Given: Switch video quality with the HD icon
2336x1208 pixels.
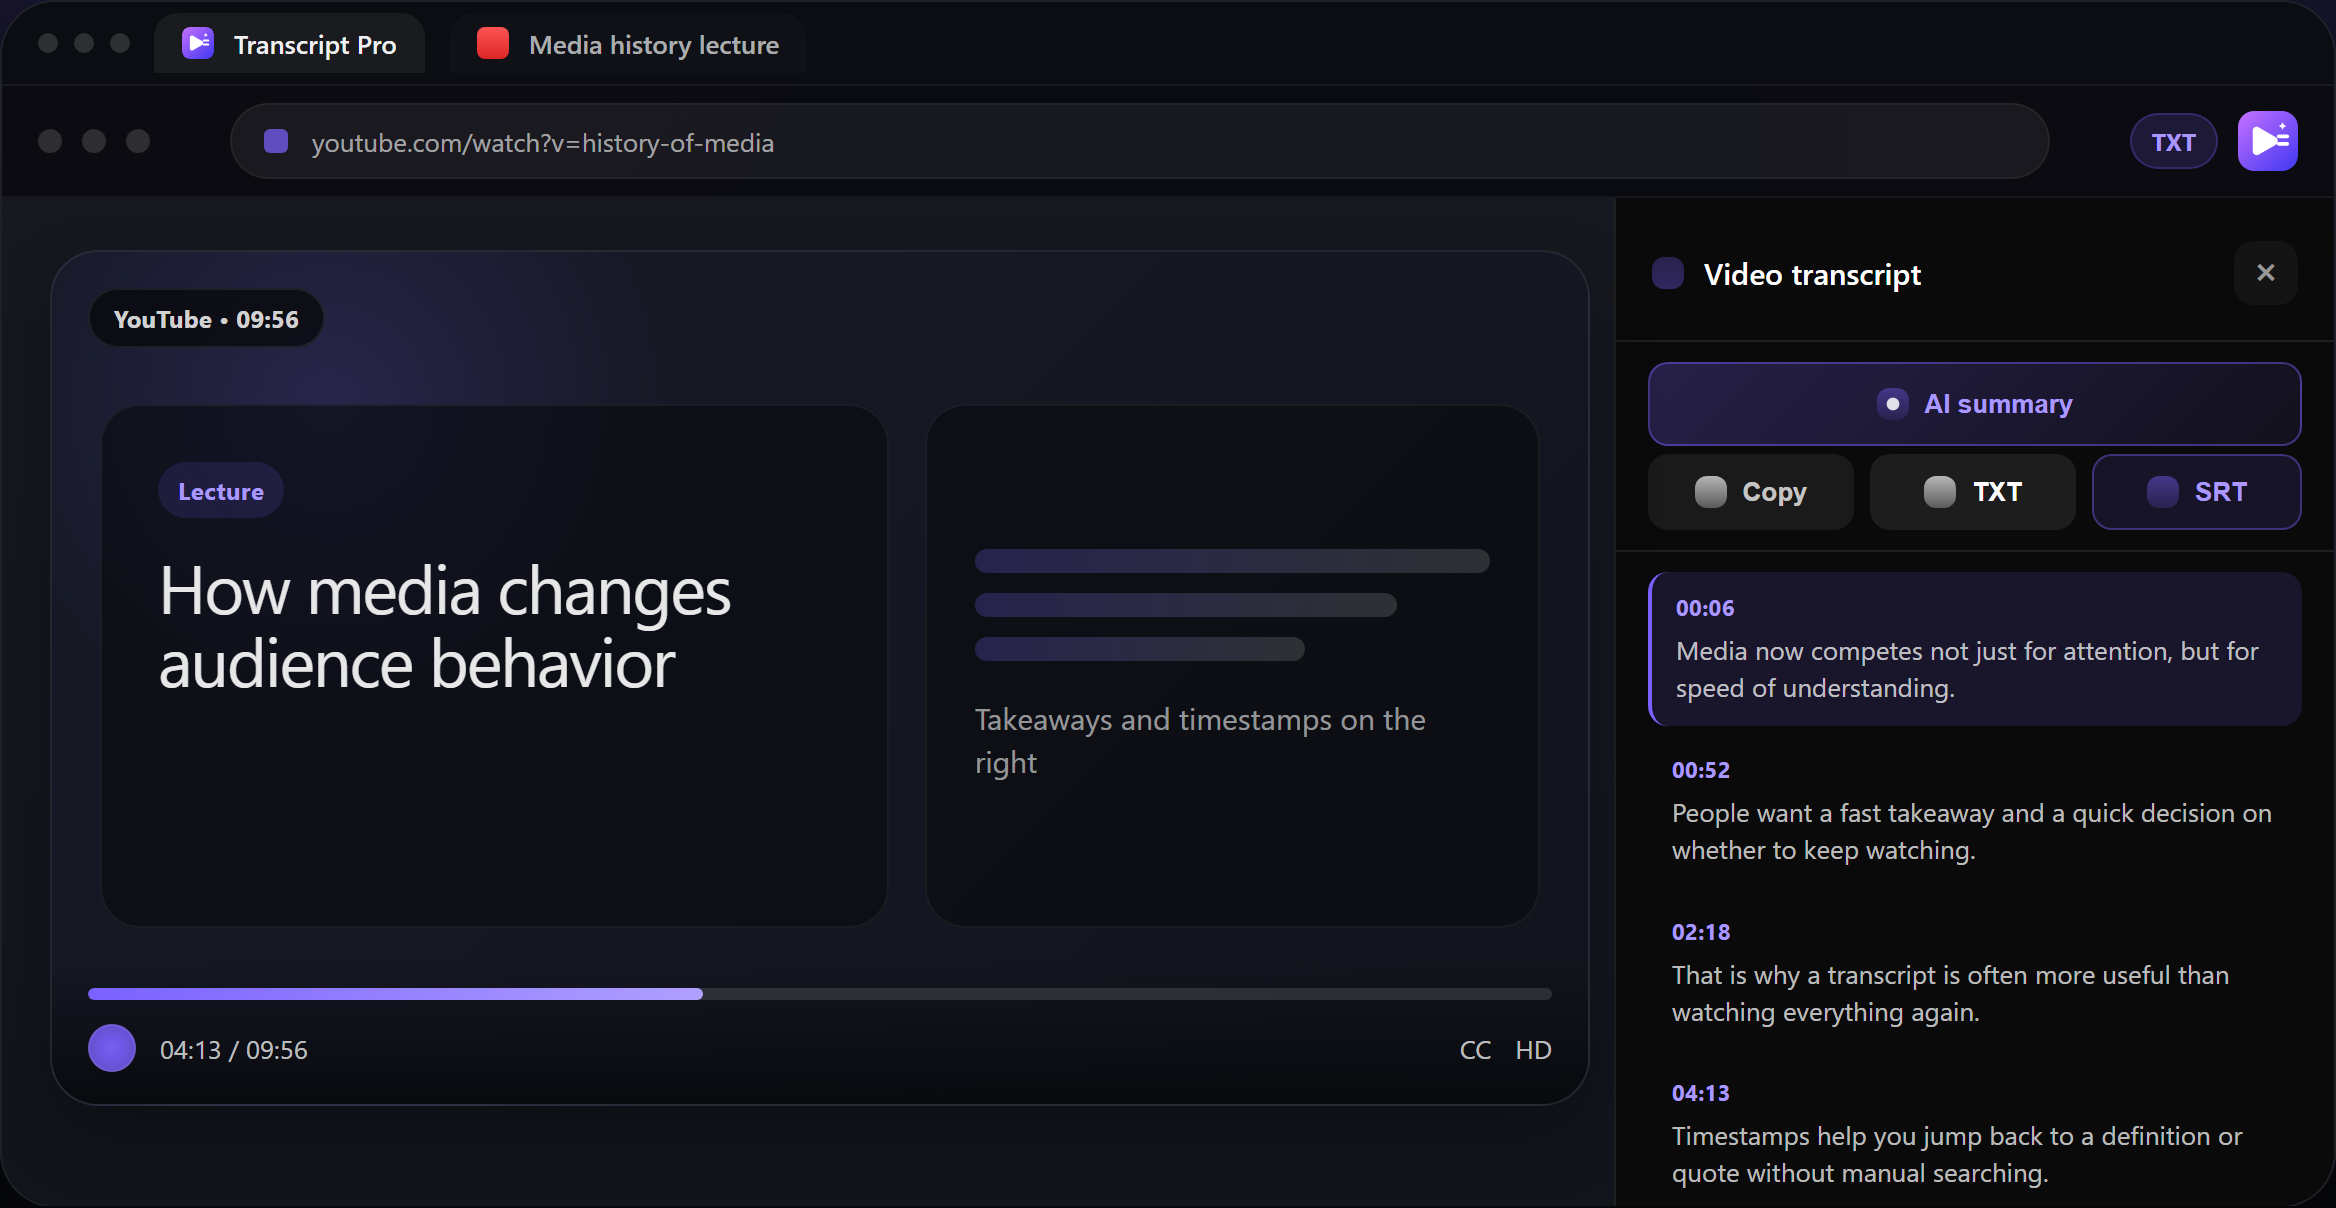Looking at the screenshot, I should (1533, 1049).
